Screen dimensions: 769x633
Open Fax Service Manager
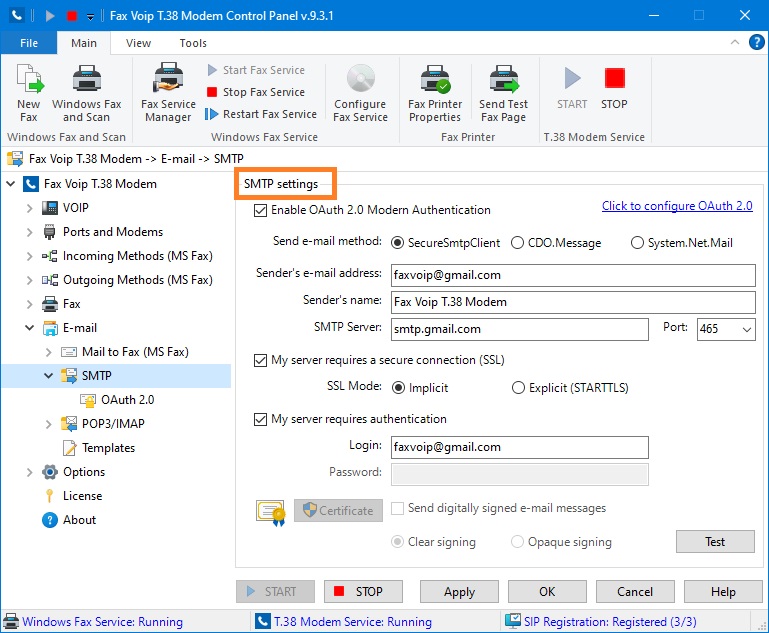(168, 93)
